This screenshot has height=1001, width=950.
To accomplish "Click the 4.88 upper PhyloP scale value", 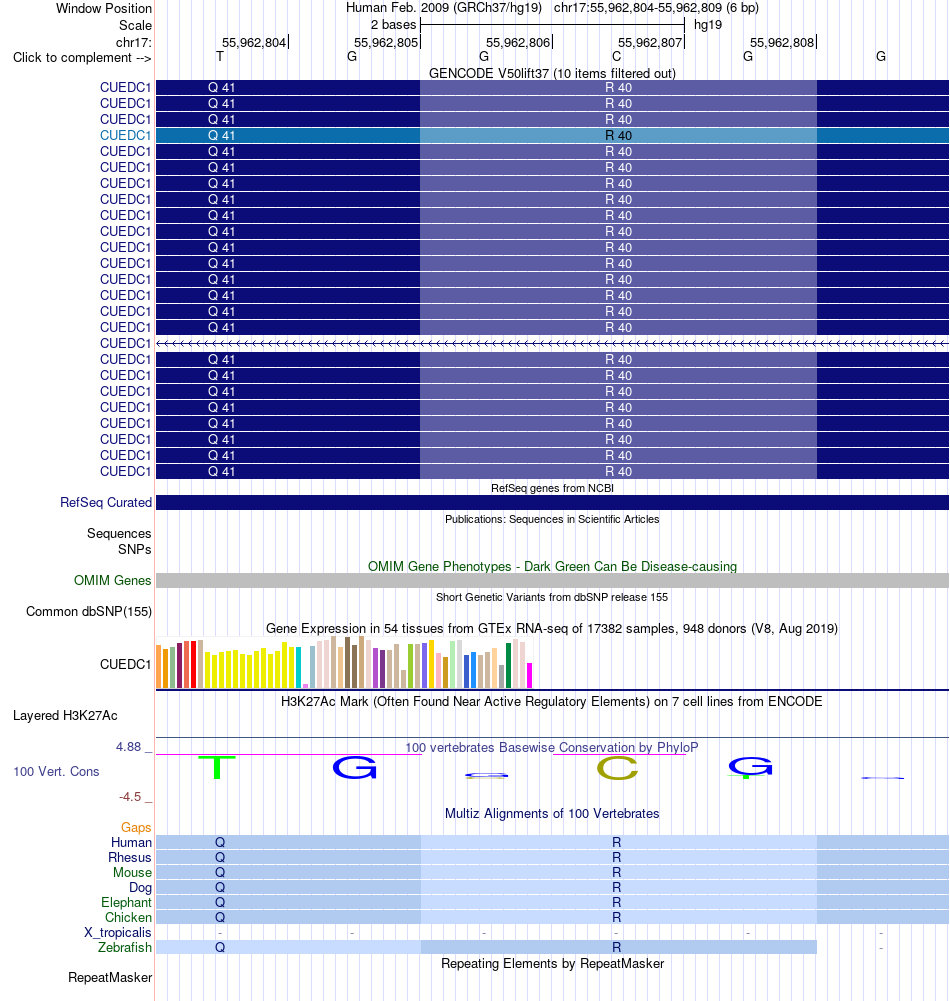I will [x=128, y=747].
